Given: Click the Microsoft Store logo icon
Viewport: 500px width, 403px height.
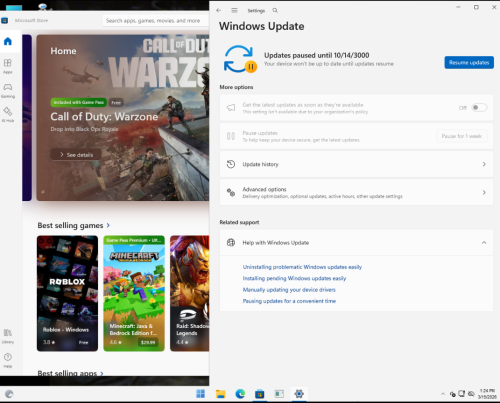Looking at the screenshot, I should tap(5, 21).
